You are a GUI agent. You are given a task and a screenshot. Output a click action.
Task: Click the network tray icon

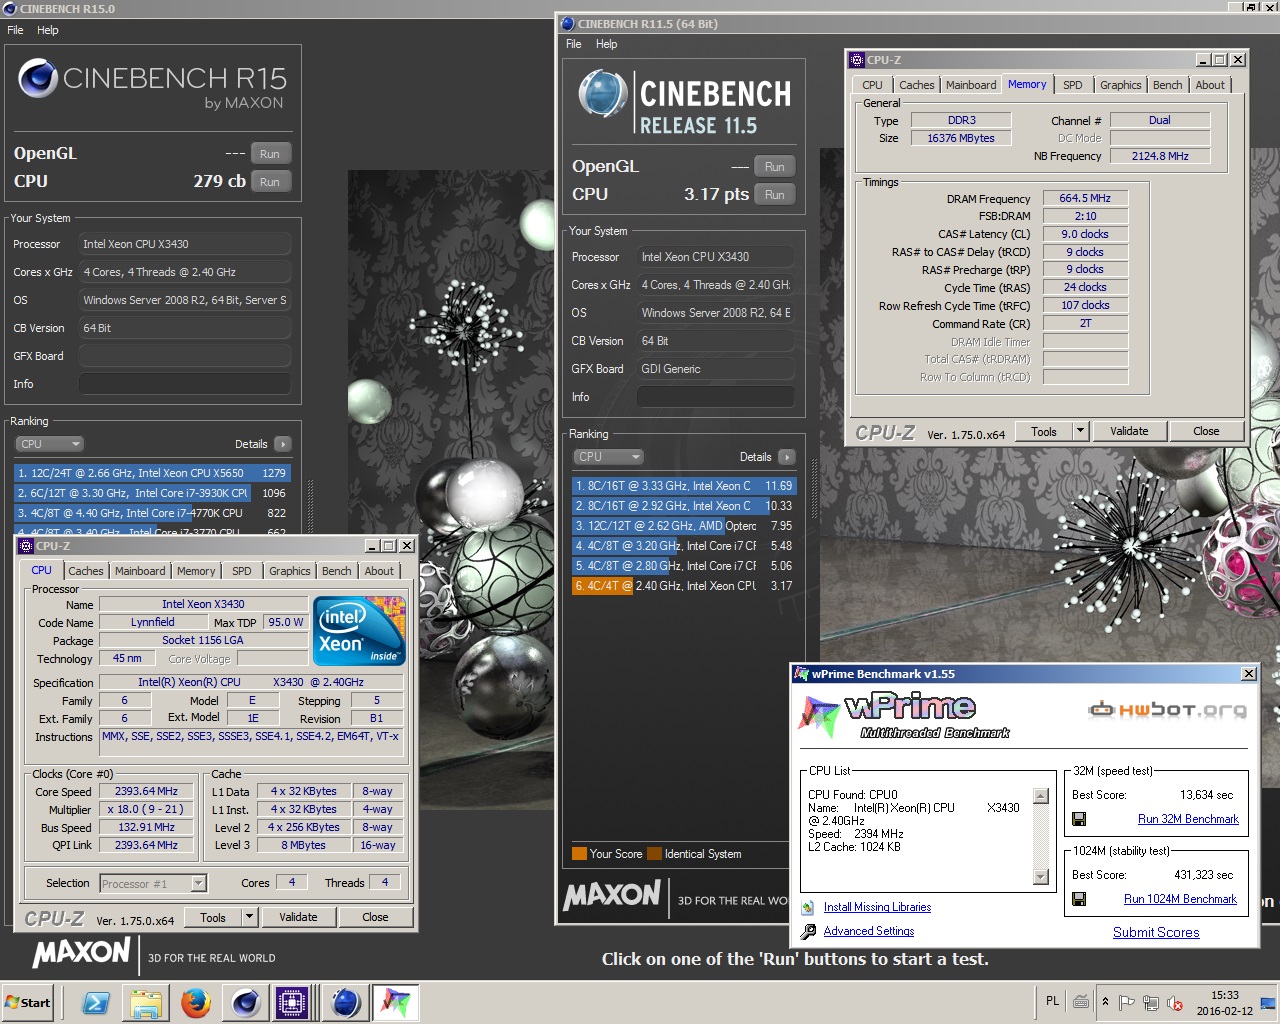point(1151,1002)
